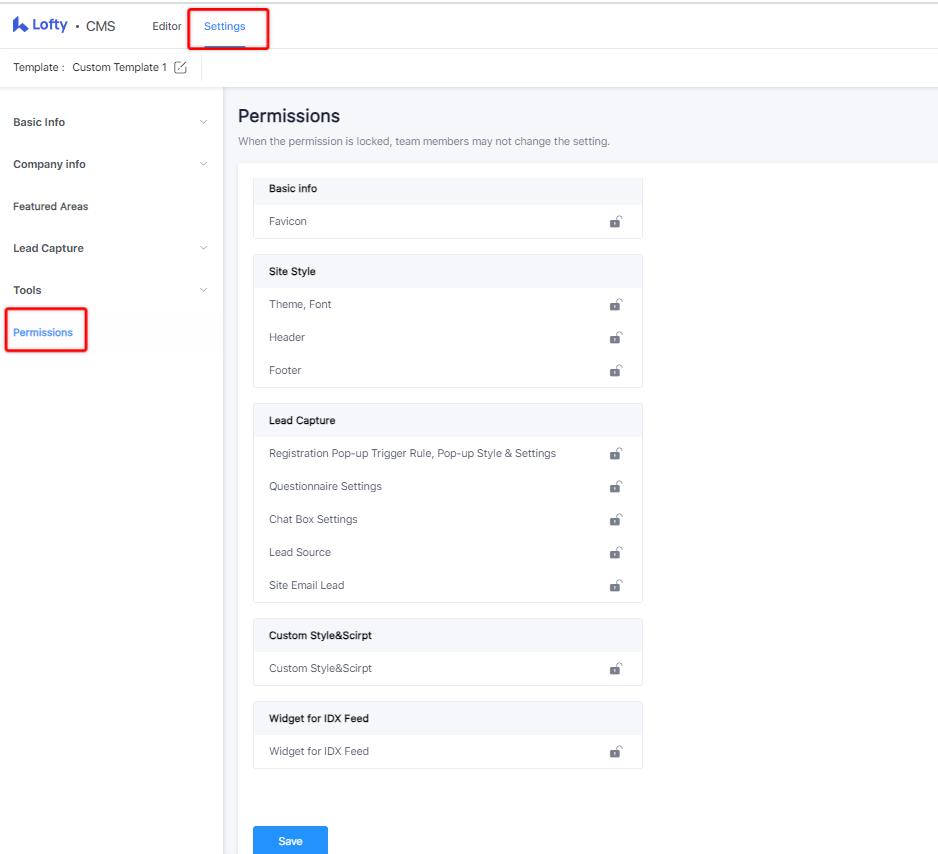Screen dimensions: 938x854
Task: Expand the Lead Capture sidebar chevron
Action: pyautogui.click(x=203, y=248)
